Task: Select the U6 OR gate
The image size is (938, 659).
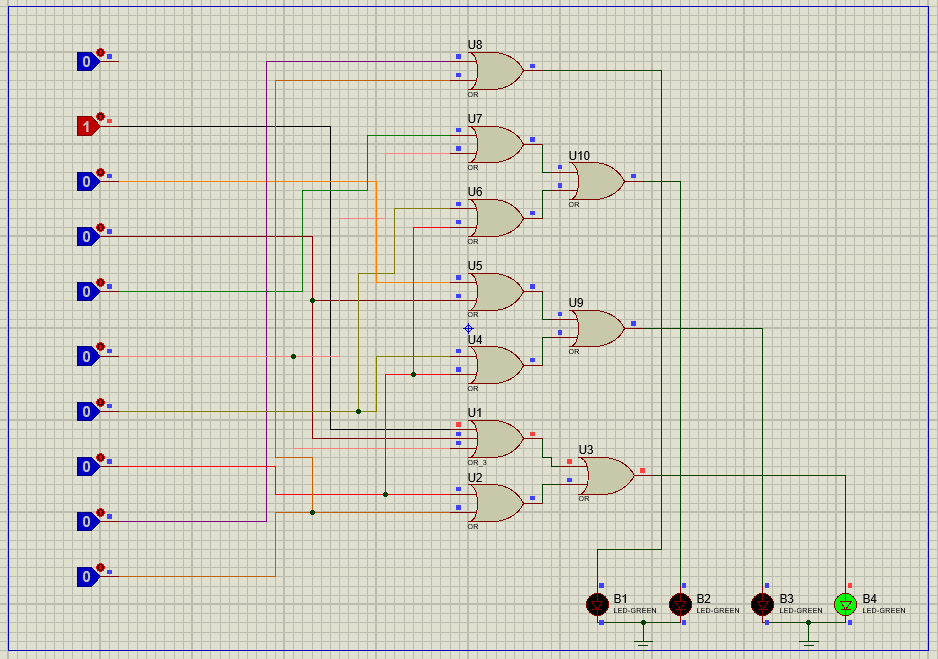Action: click(497, 218)
